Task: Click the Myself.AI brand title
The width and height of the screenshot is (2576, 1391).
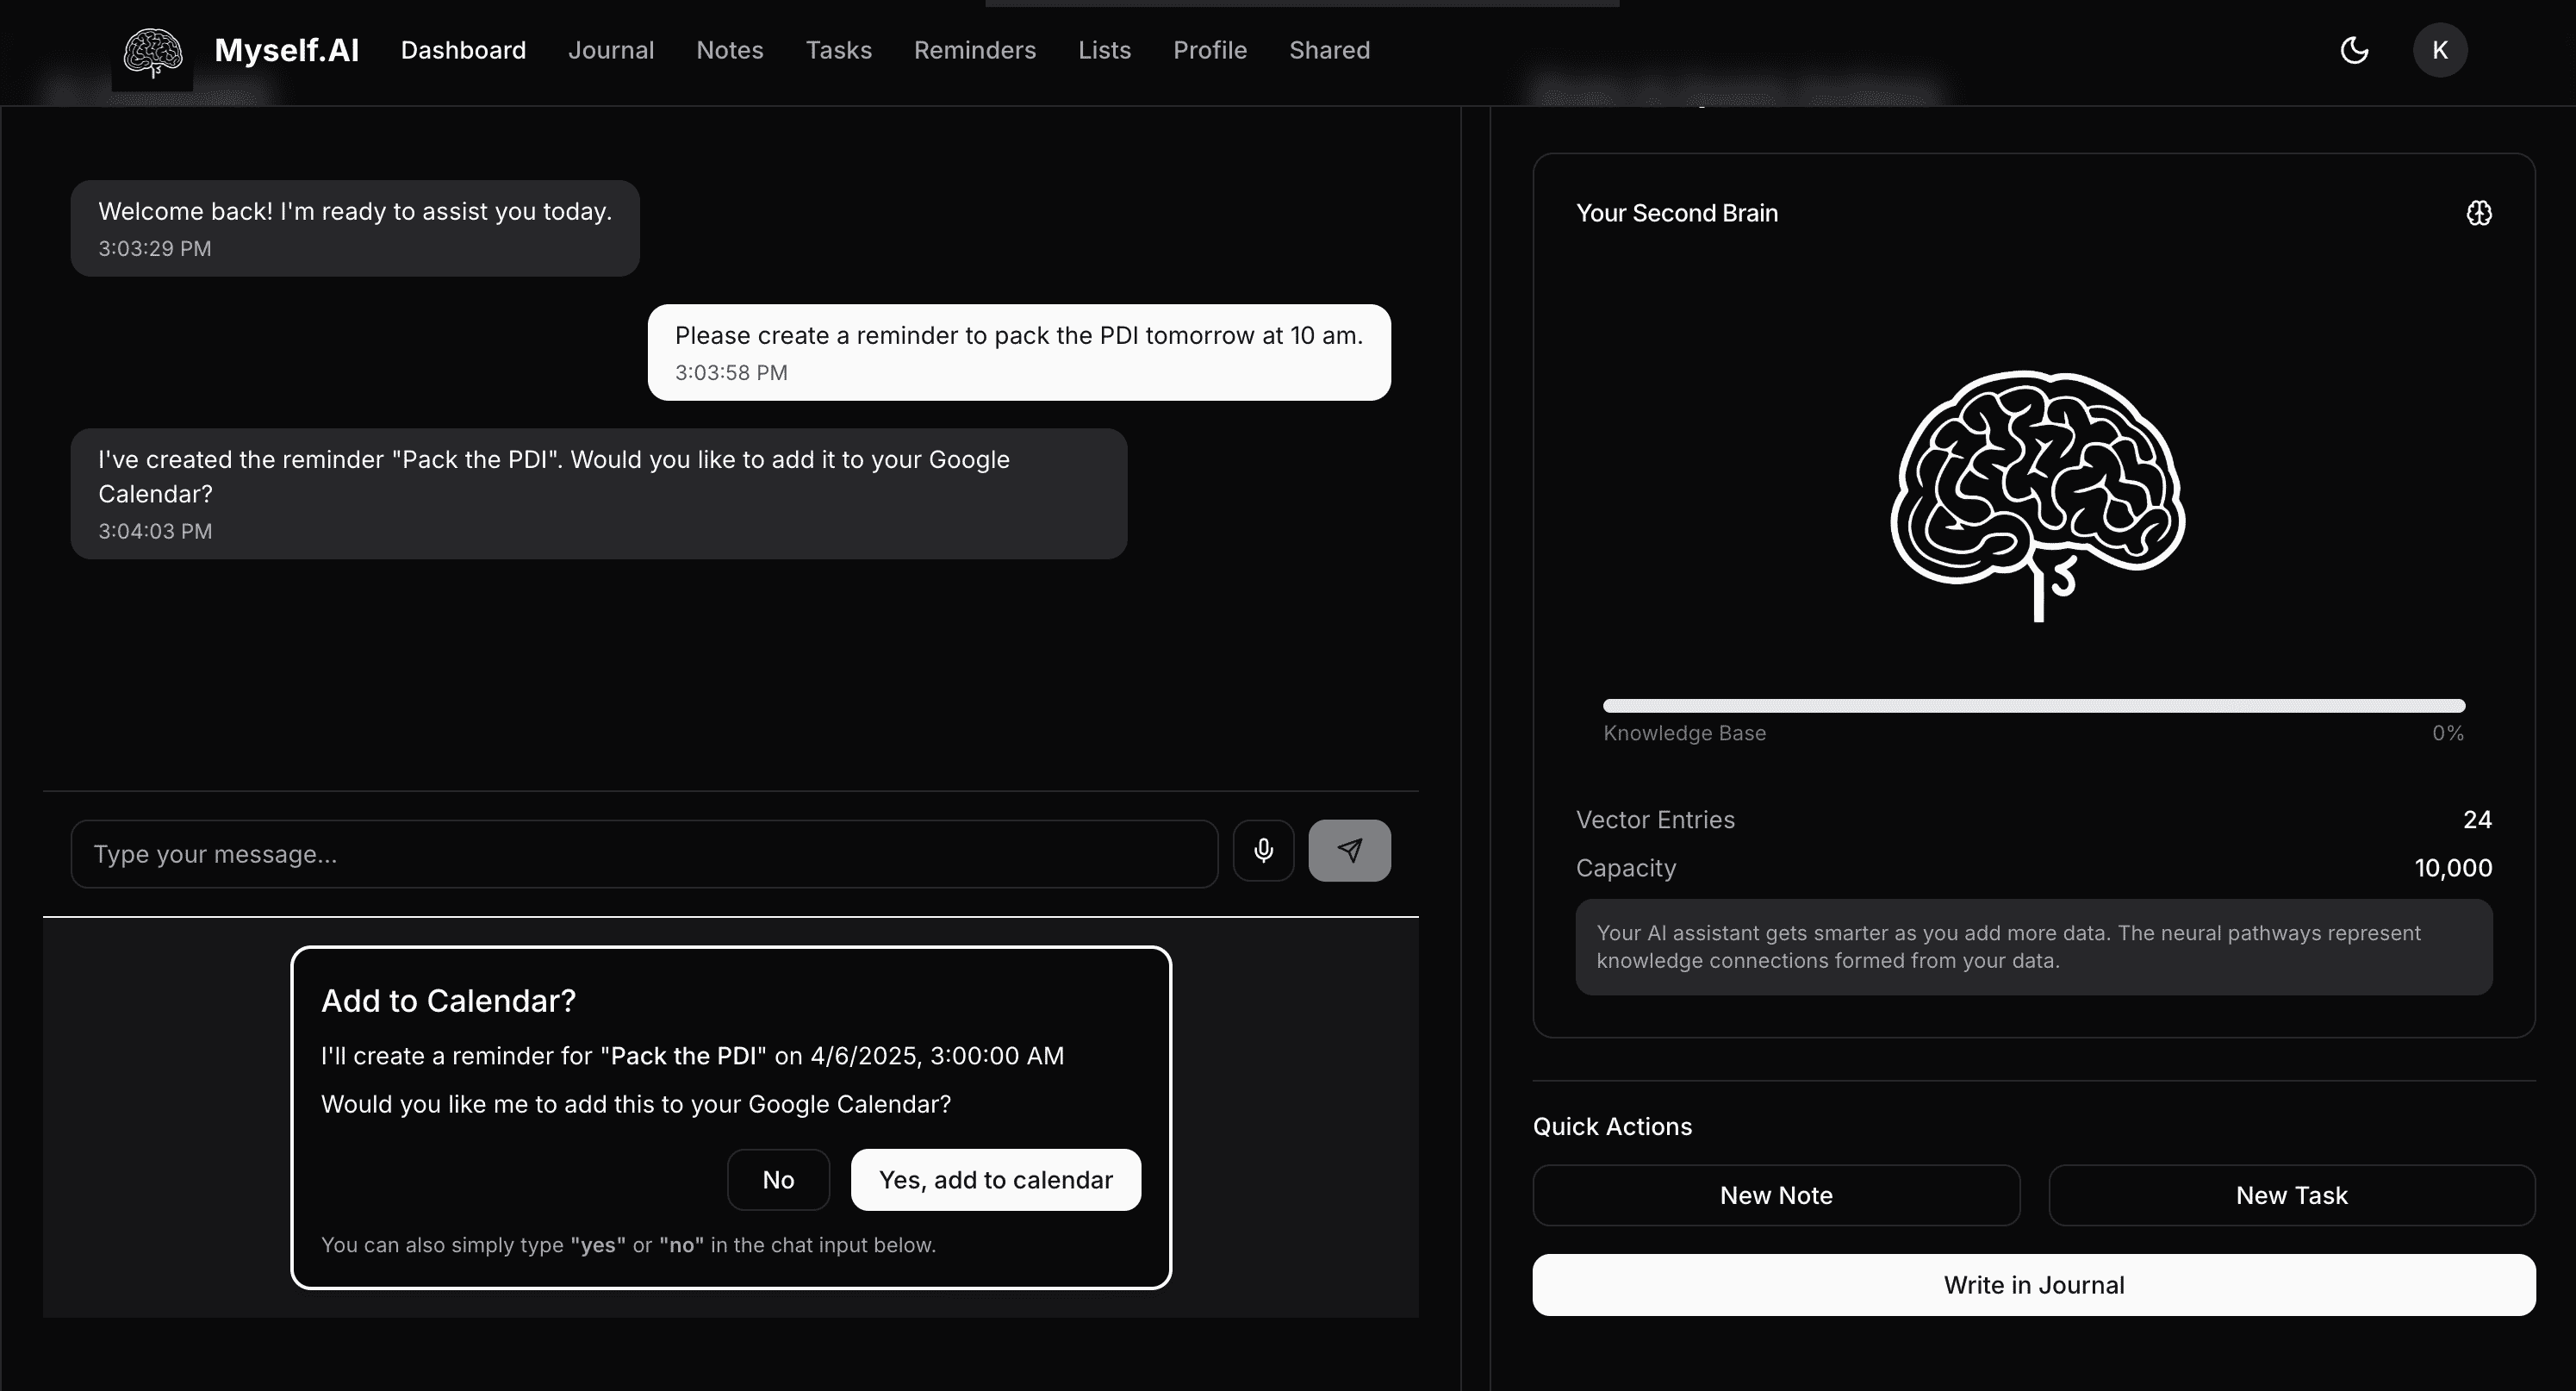Action: click(x=287, y=50)
